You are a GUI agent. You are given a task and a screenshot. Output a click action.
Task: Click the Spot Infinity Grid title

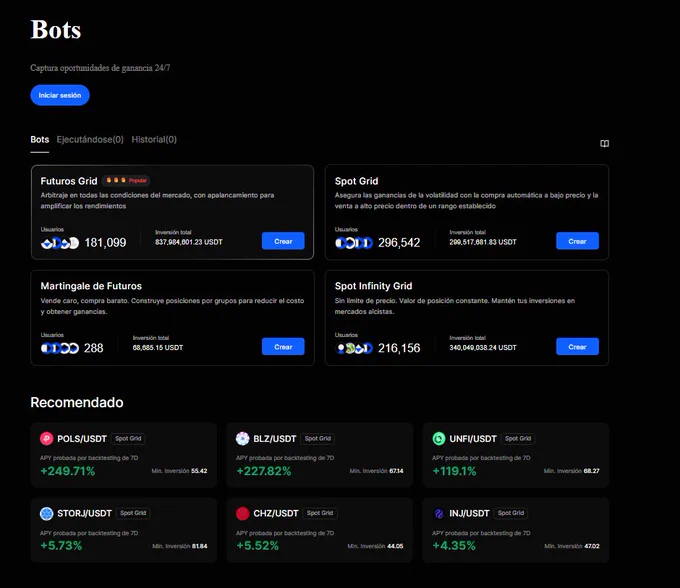pyautogui.click(x=373, y=286)
